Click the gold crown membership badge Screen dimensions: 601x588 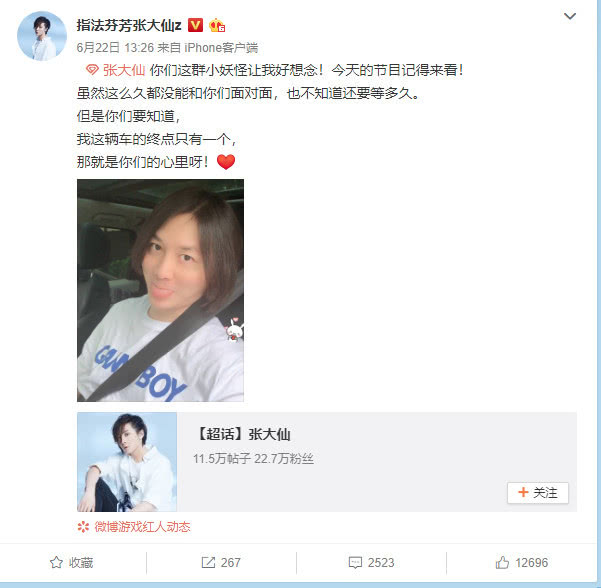click(217, 25)
